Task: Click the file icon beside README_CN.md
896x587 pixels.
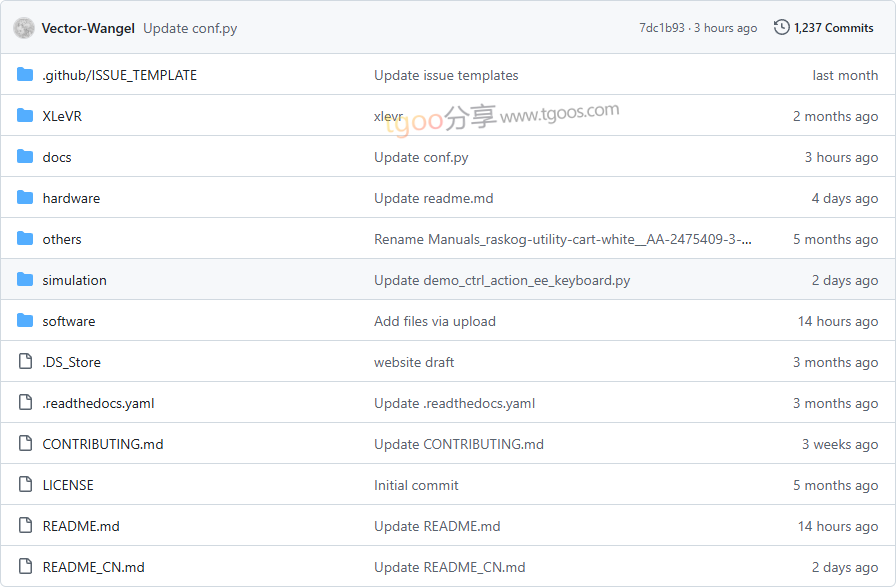Action: [x=25, y=566]
